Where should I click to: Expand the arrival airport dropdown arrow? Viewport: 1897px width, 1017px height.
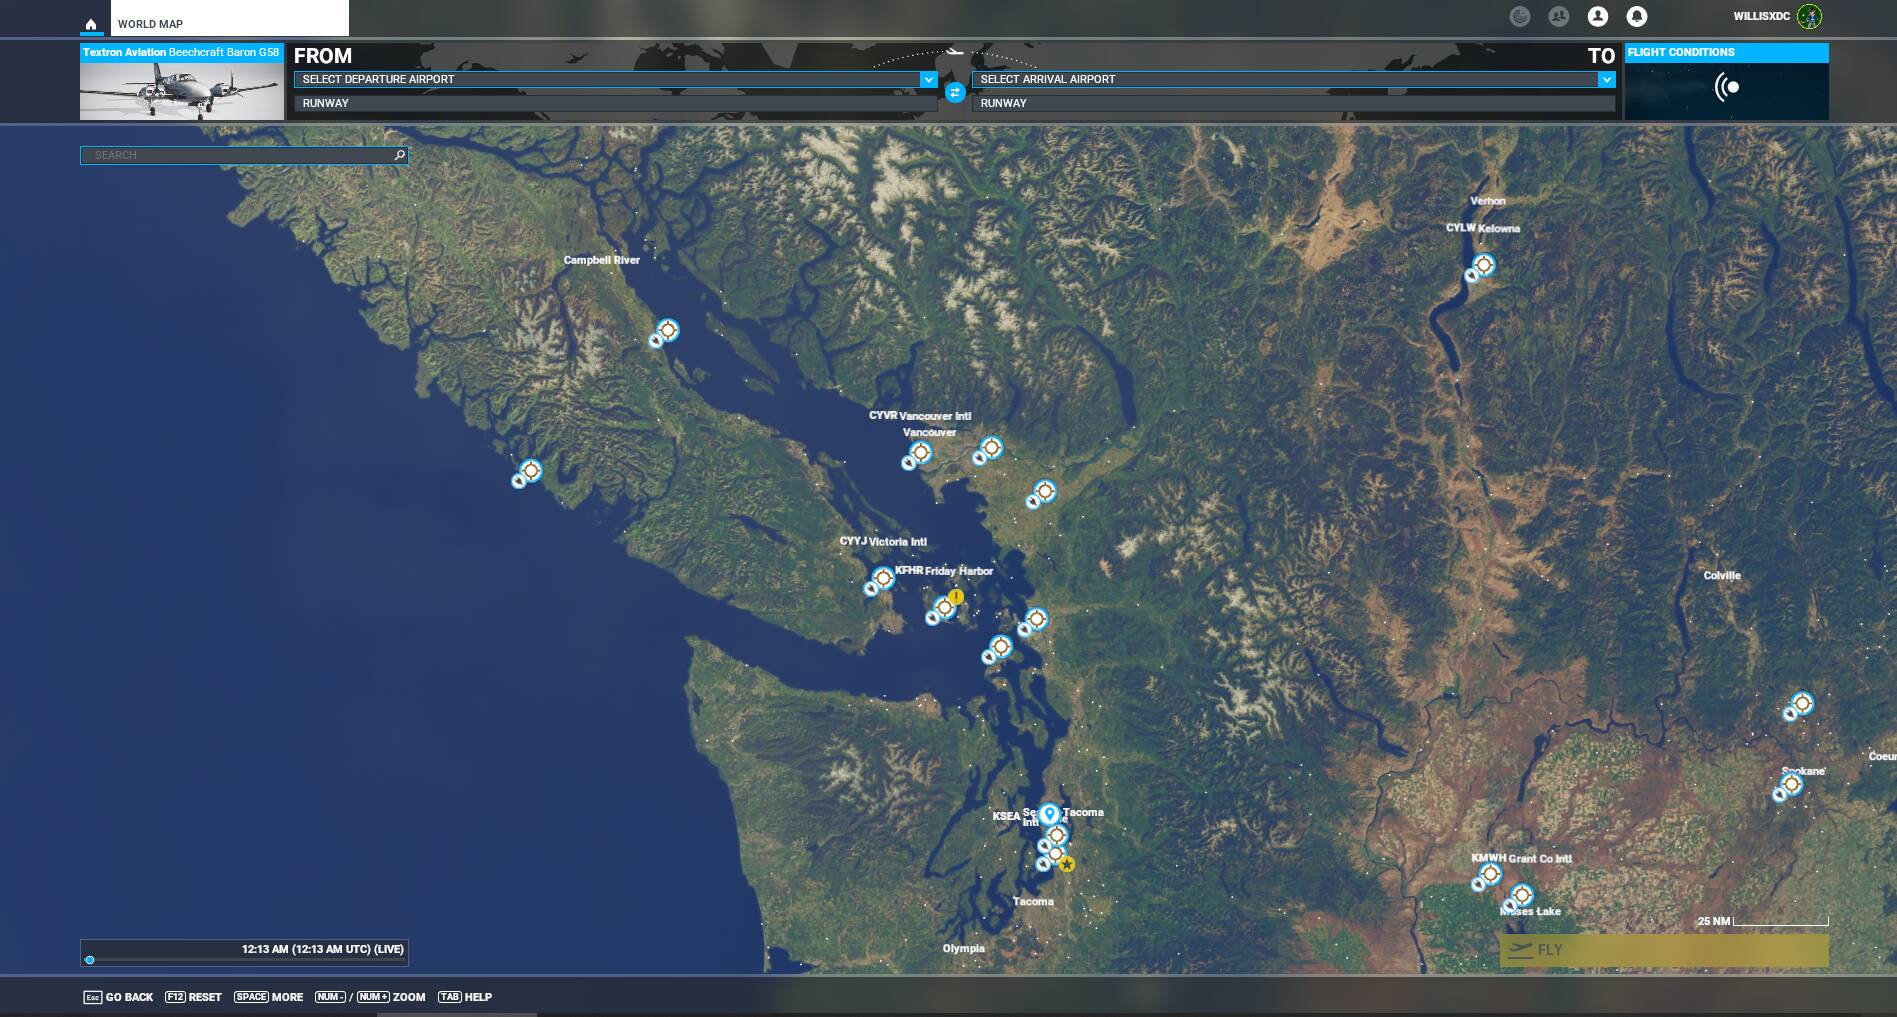tap(1607, 79)
